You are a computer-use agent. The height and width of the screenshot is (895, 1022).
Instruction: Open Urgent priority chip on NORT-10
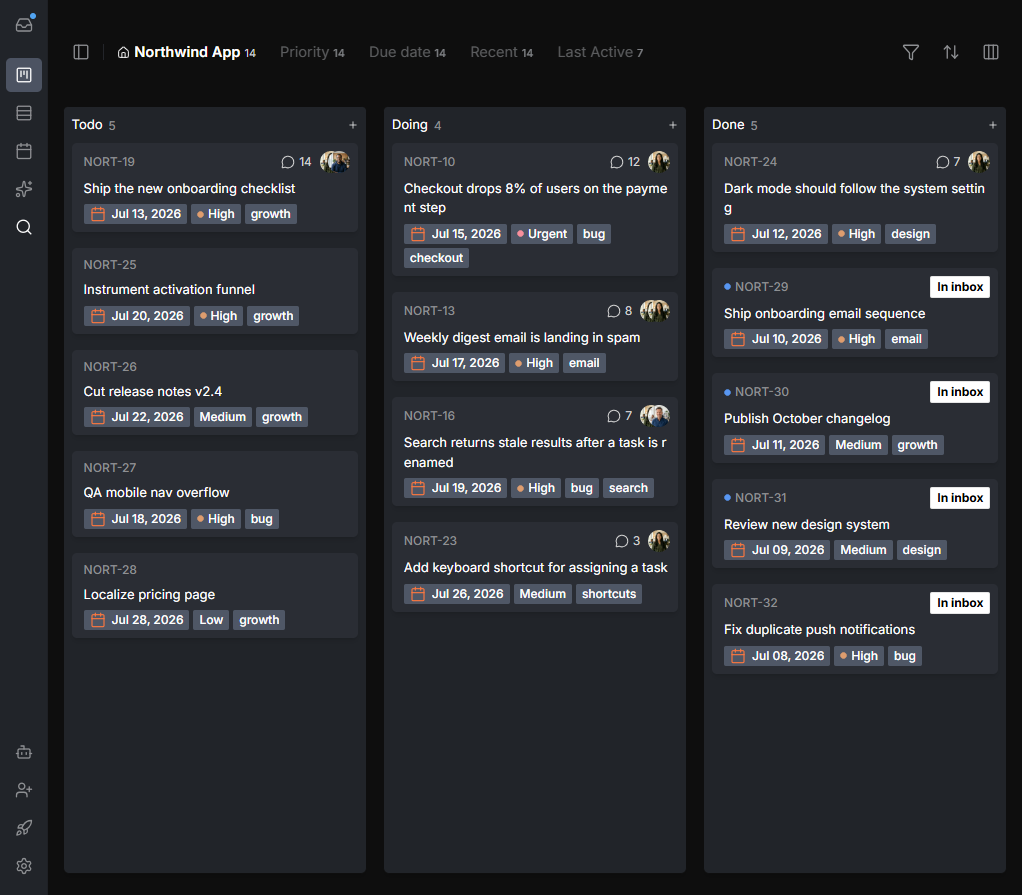pyautogui.click(x=542, y=234)
